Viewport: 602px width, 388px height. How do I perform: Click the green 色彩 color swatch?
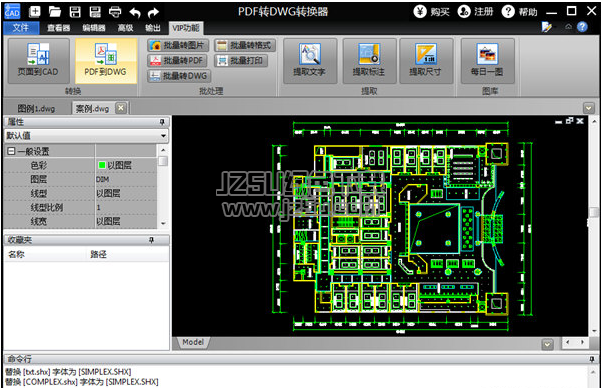(x=102, y=165)
